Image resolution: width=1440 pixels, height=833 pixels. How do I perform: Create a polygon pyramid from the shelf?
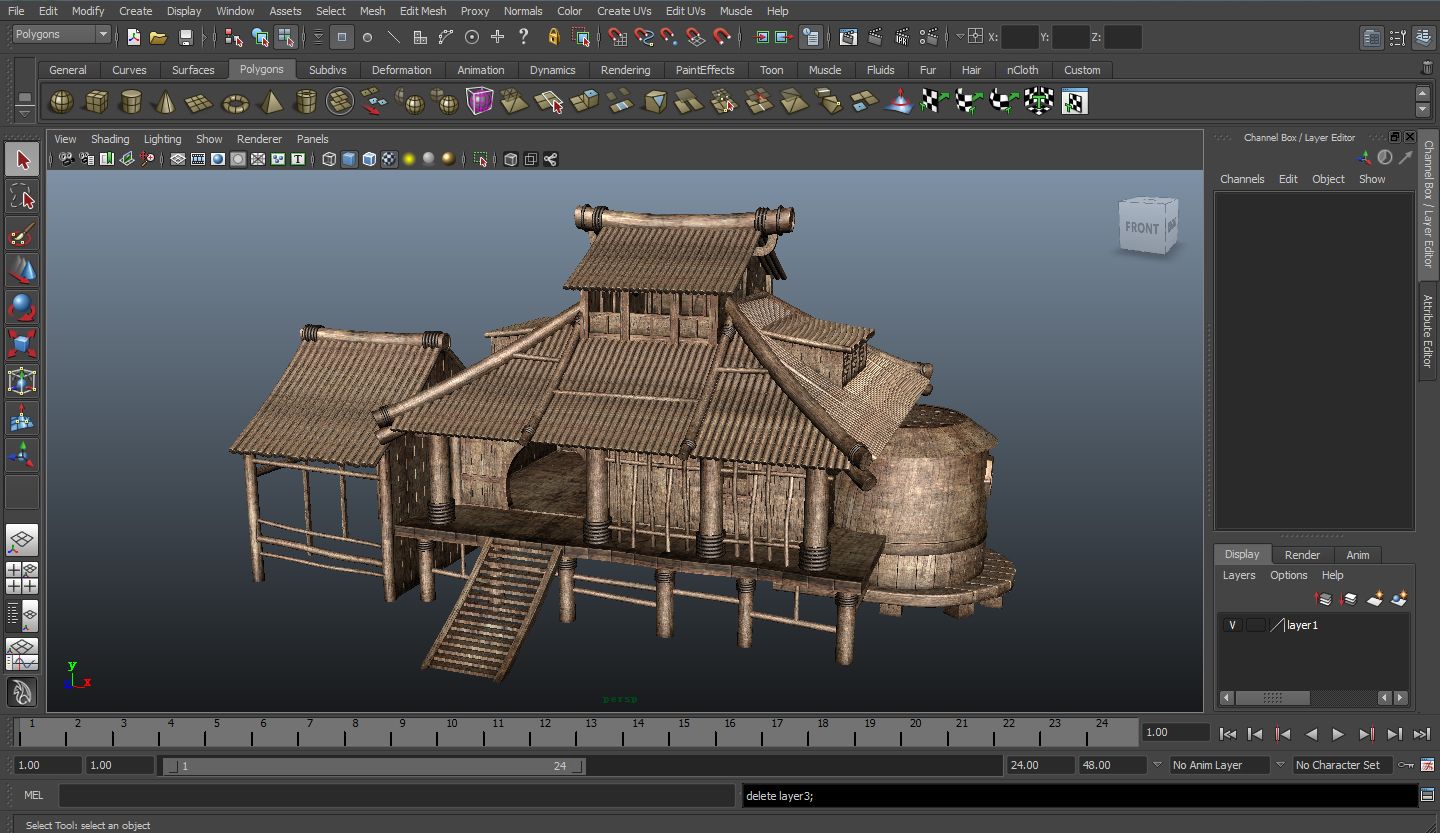(x=270, y=101)
